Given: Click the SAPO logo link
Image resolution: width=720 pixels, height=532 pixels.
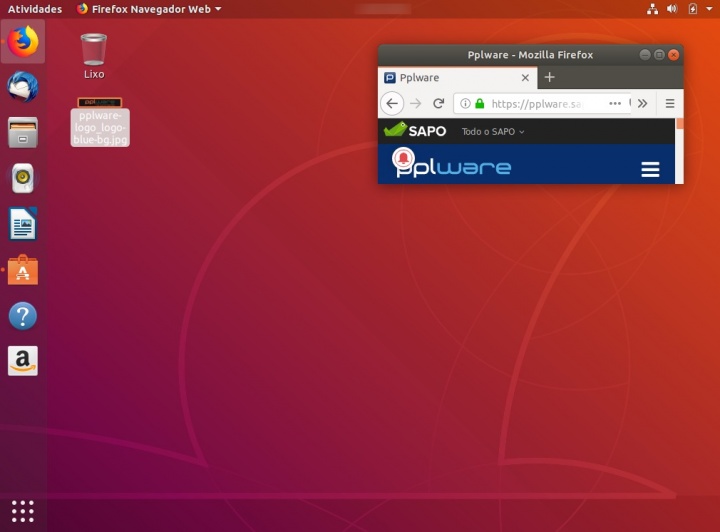Looking at the screenshot, I should pos(415,131).
